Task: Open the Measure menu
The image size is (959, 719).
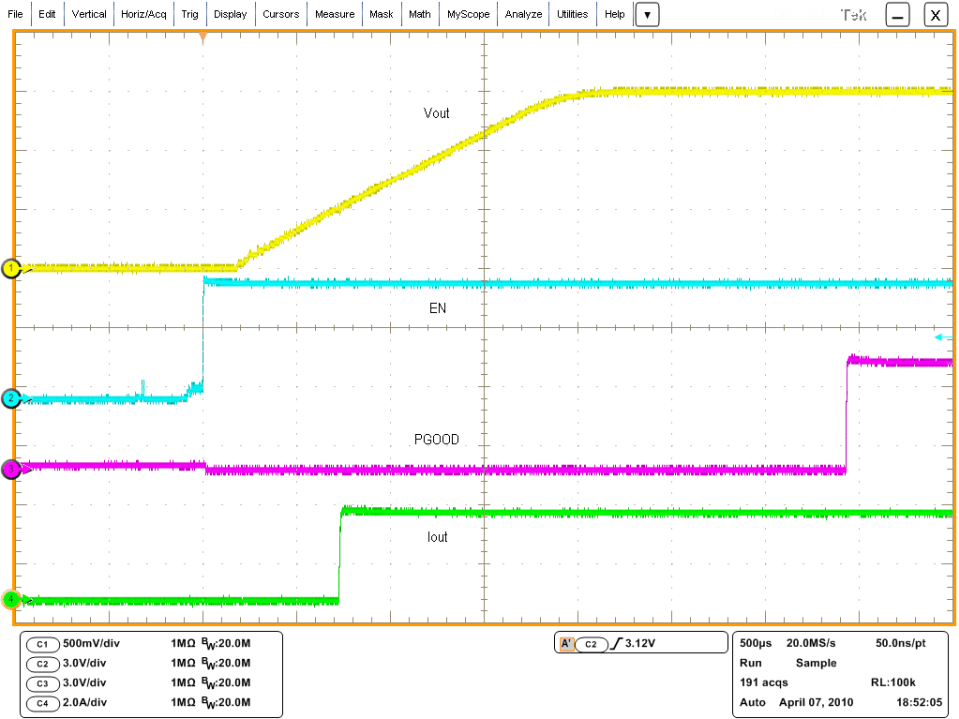Action: [334, 14]
